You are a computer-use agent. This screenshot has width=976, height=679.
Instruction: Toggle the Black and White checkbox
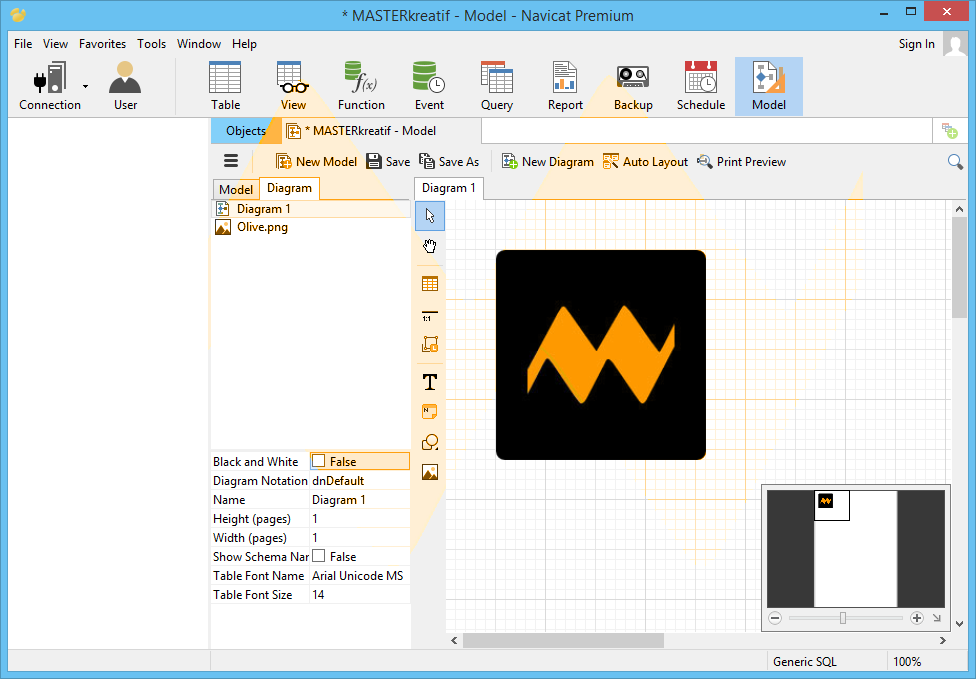click(319, 461)
